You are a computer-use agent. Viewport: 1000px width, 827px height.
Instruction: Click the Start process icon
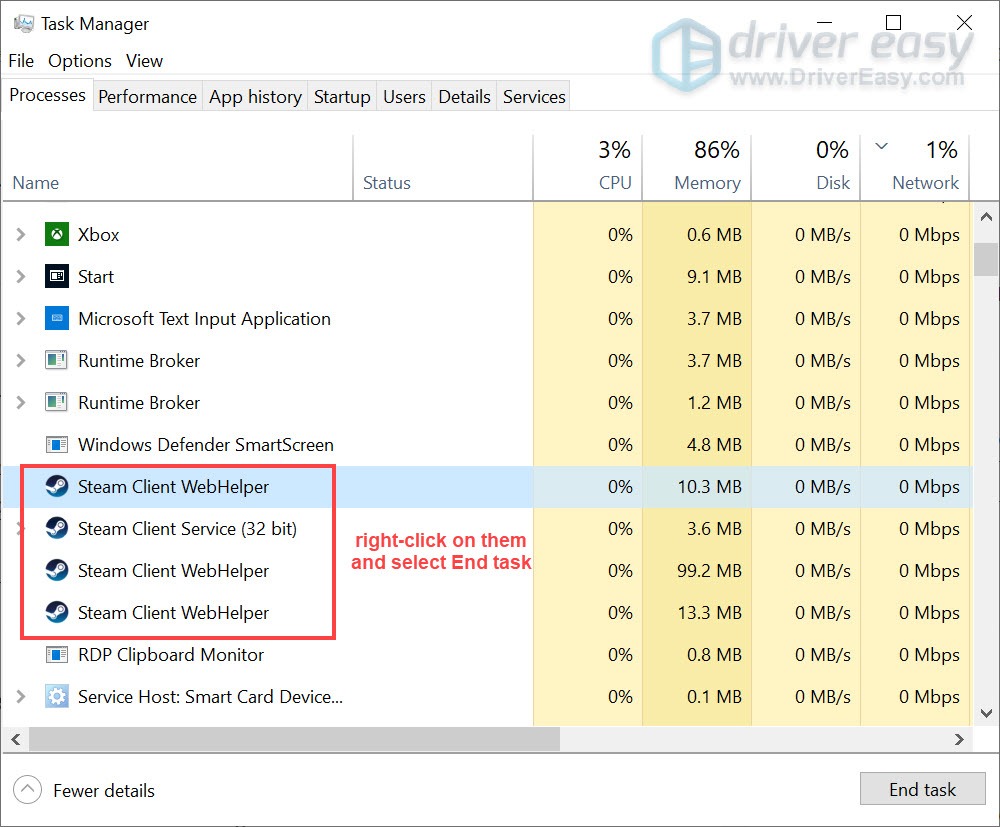(x=57, y=277)
